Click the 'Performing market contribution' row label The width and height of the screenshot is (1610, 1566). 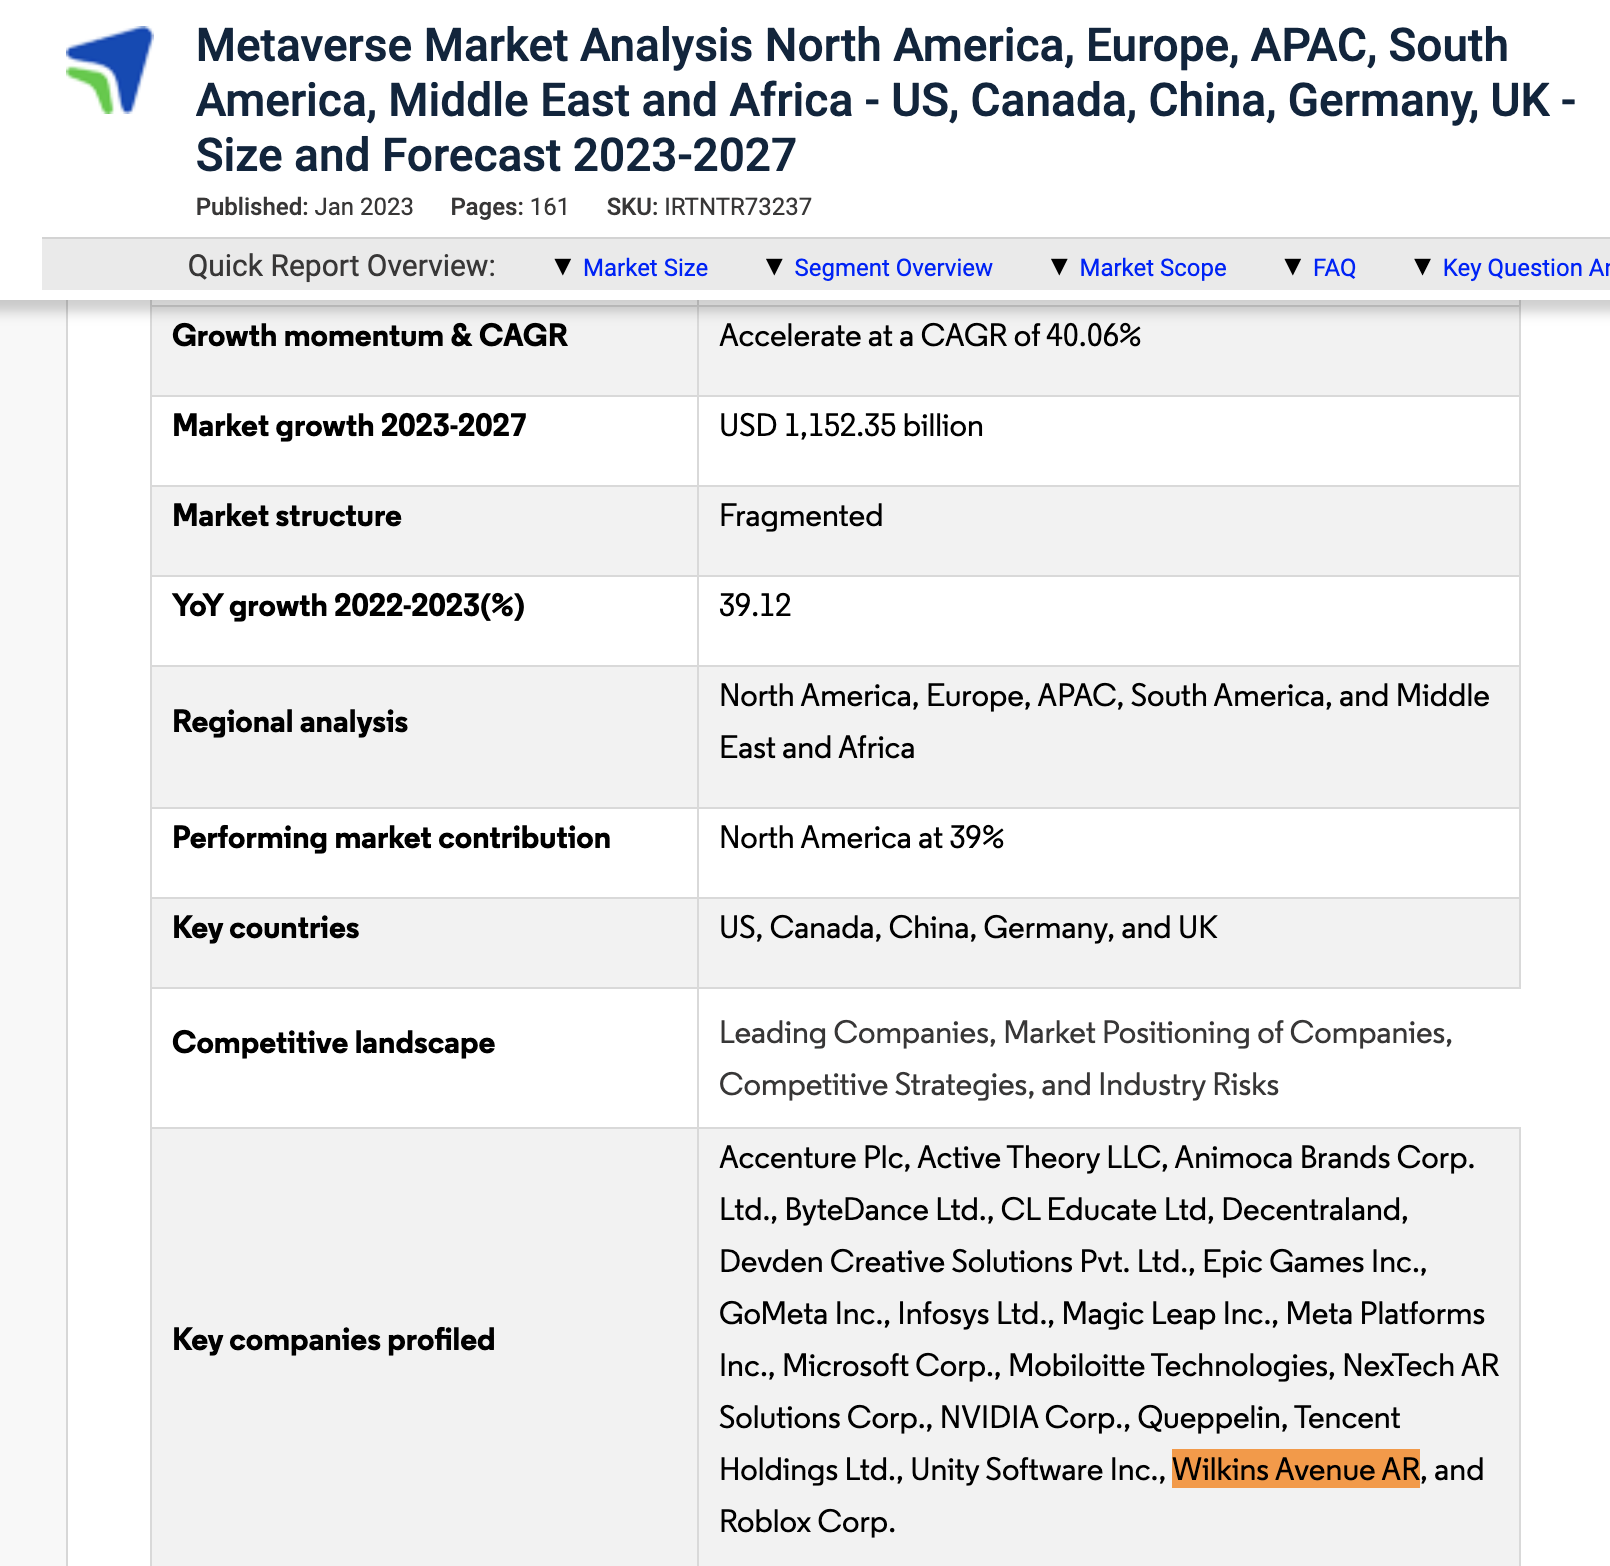coord(391,838)
